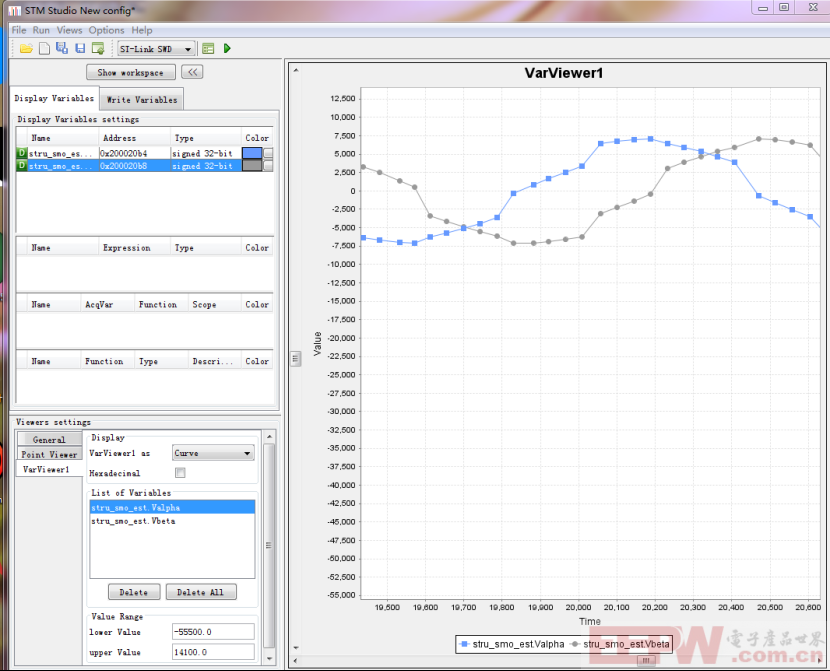Click the scroll up arrow in Viewers settings
This screenshot has height=671, width=830.
point(269,437)
